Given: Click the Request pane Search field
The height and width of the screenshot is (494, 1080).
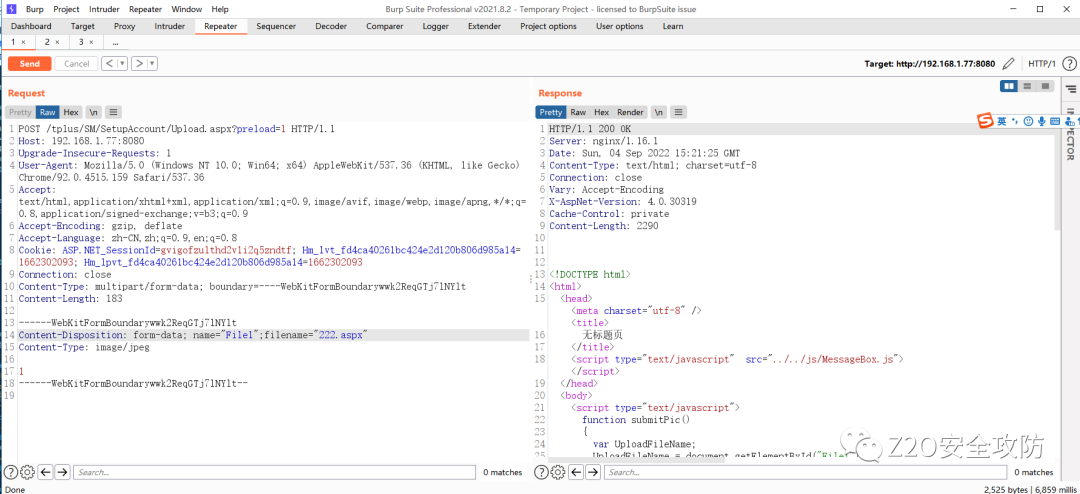Looking at the screenshot, I should pyautogui.click(x=274, y=472).
